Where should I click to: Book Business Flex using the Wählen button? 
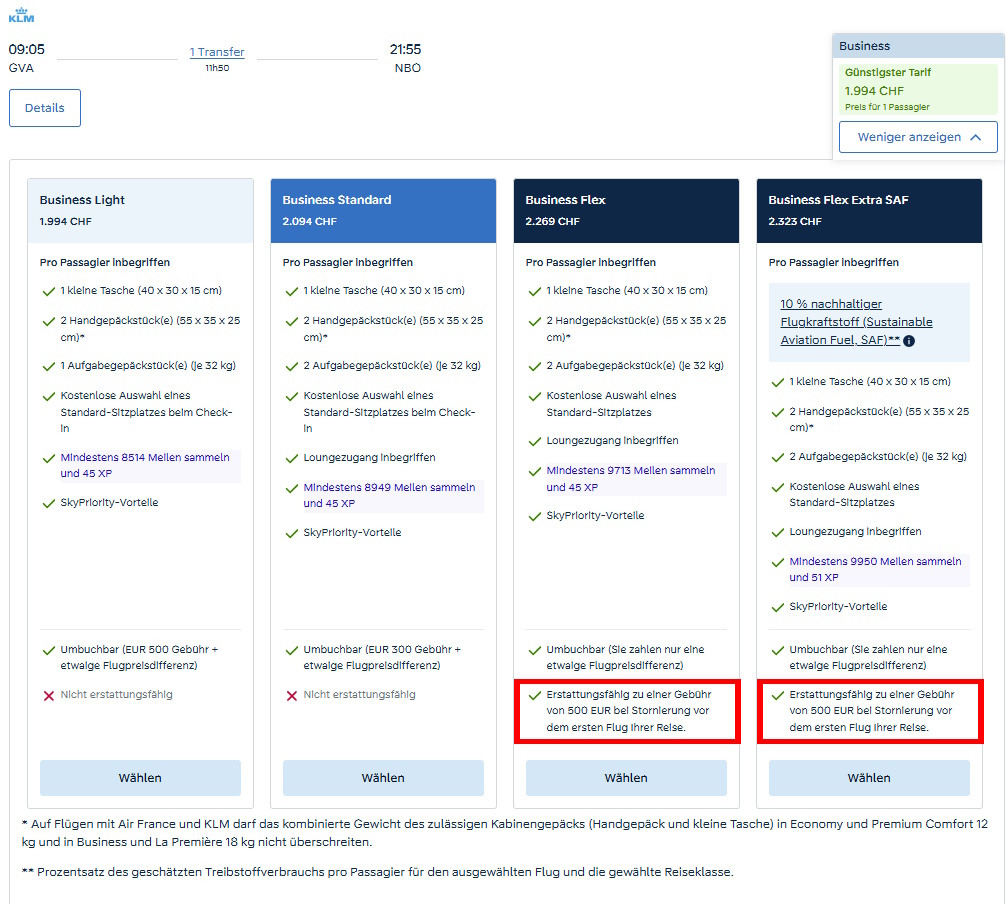[x=626, y=778]
